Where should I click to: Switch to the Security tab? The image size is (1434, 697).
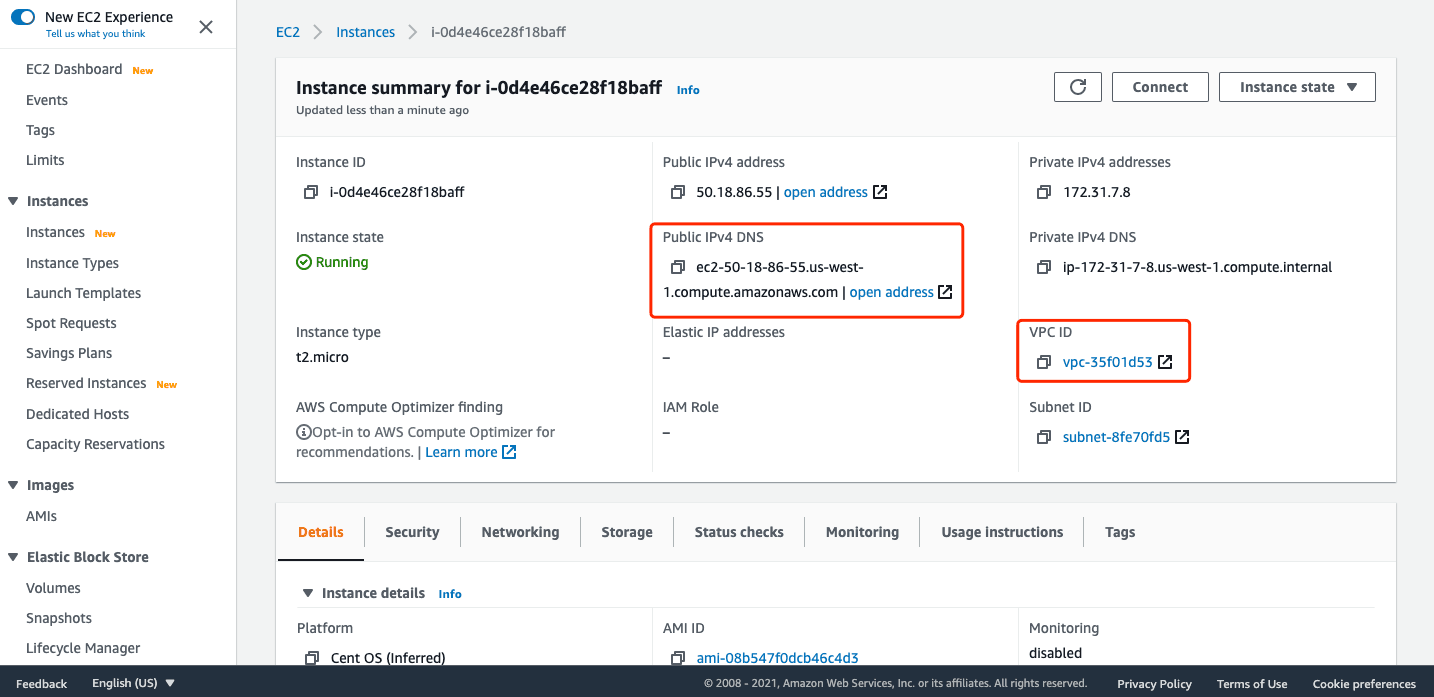click(x=412, y=532)
